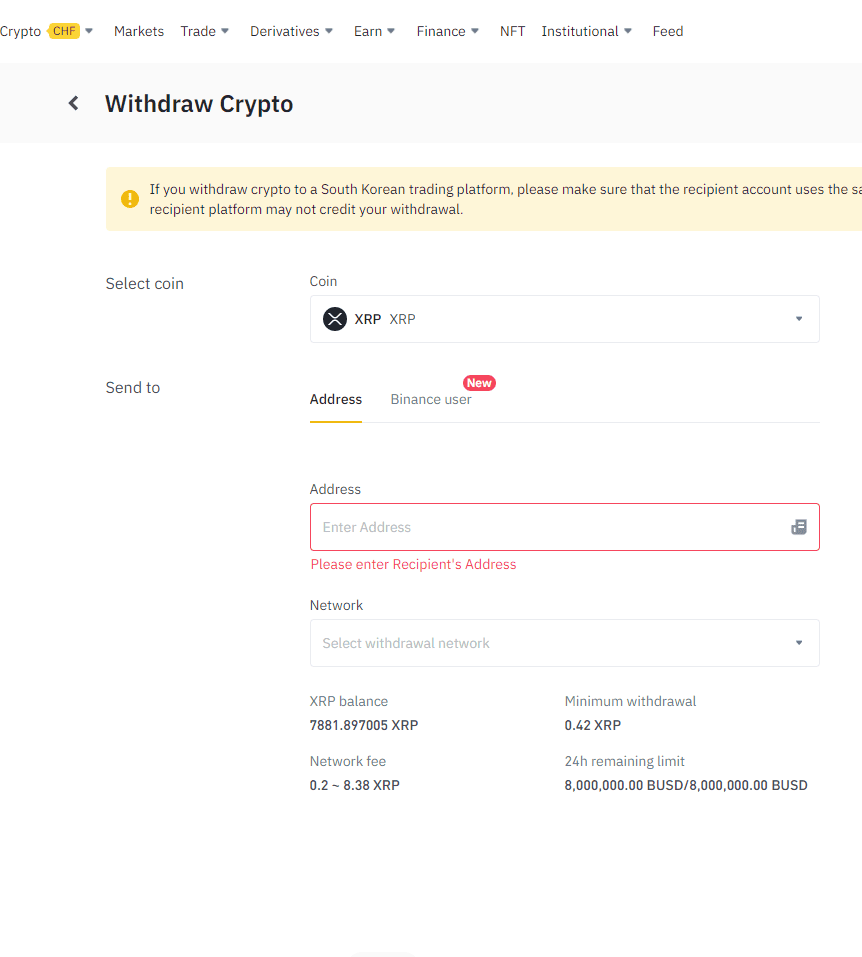The image size is (862, 957).
Task: Open the CHF currency badge
Action: point(64,31)
